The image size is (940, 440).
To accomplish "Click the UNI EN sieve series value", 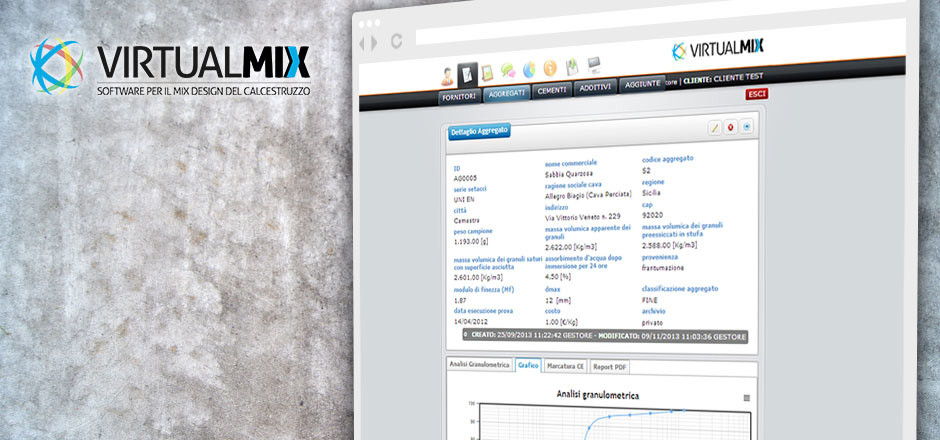I will point(464,199).
